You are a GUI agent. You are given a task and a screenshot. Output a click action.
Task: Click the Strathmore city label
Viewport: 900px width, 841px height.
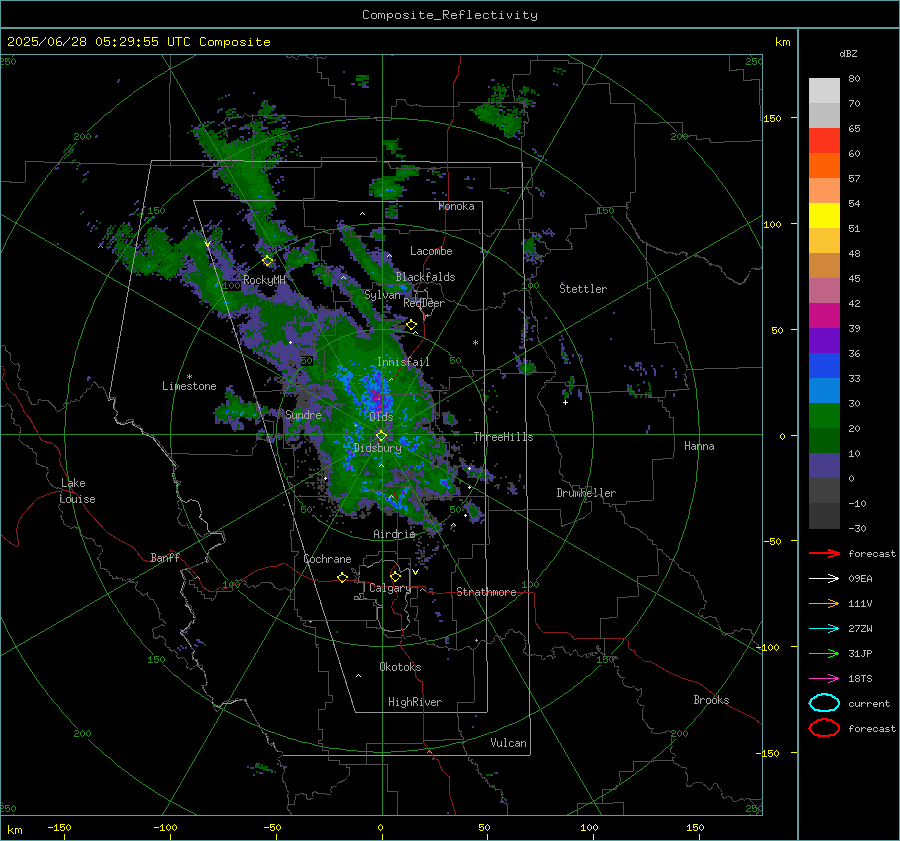pyautogui.click(x=486, y=592)
